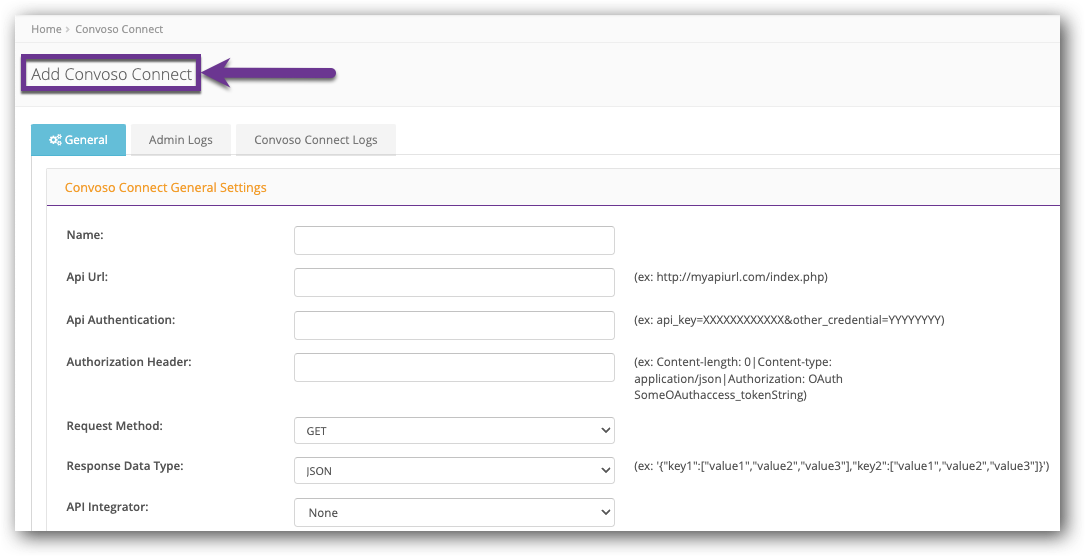Open the General tab

click(78, 140)
